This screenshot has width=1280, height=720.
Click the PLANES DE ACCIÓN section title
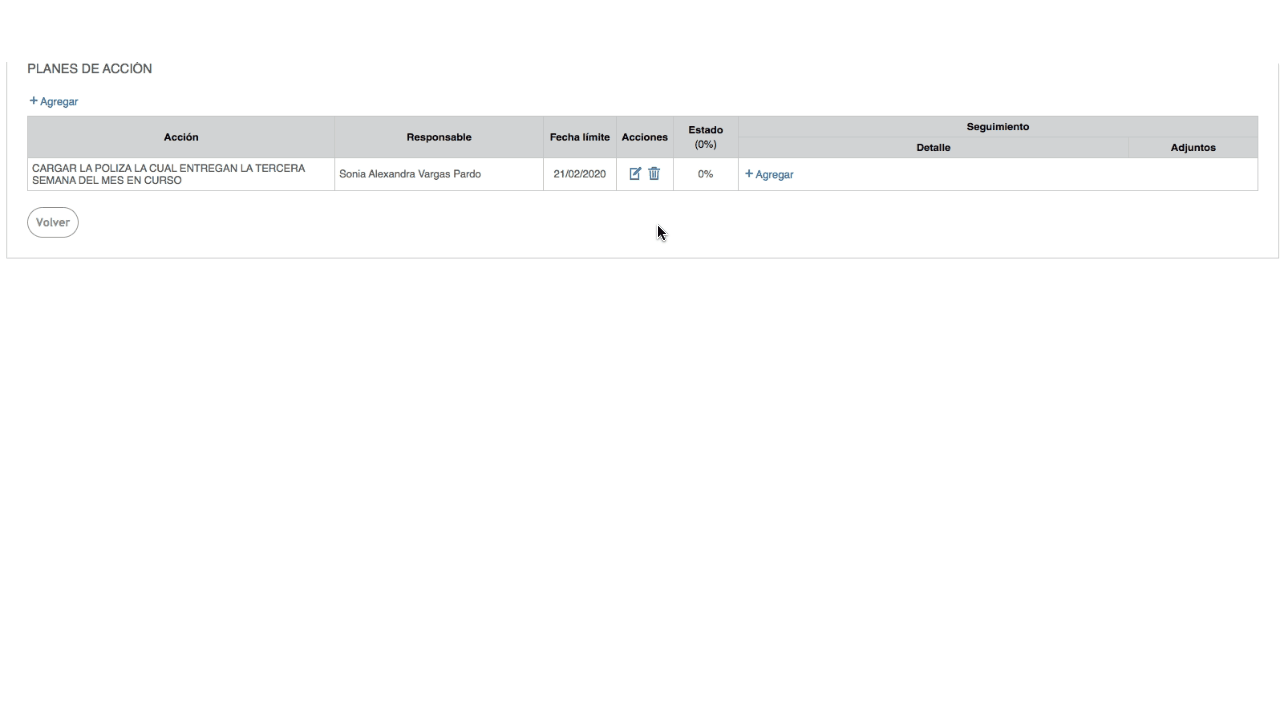(x=90, y=69)
